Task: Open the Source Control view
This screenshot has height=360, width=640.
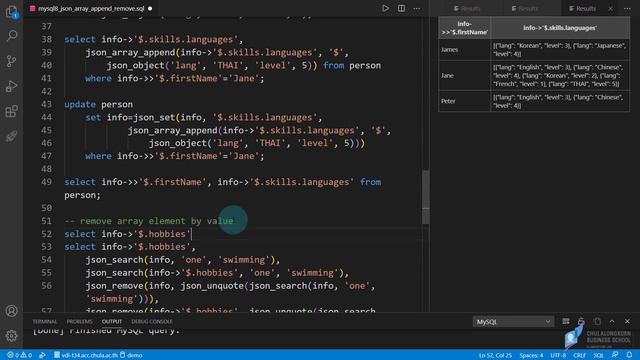Action: (11, 61)
